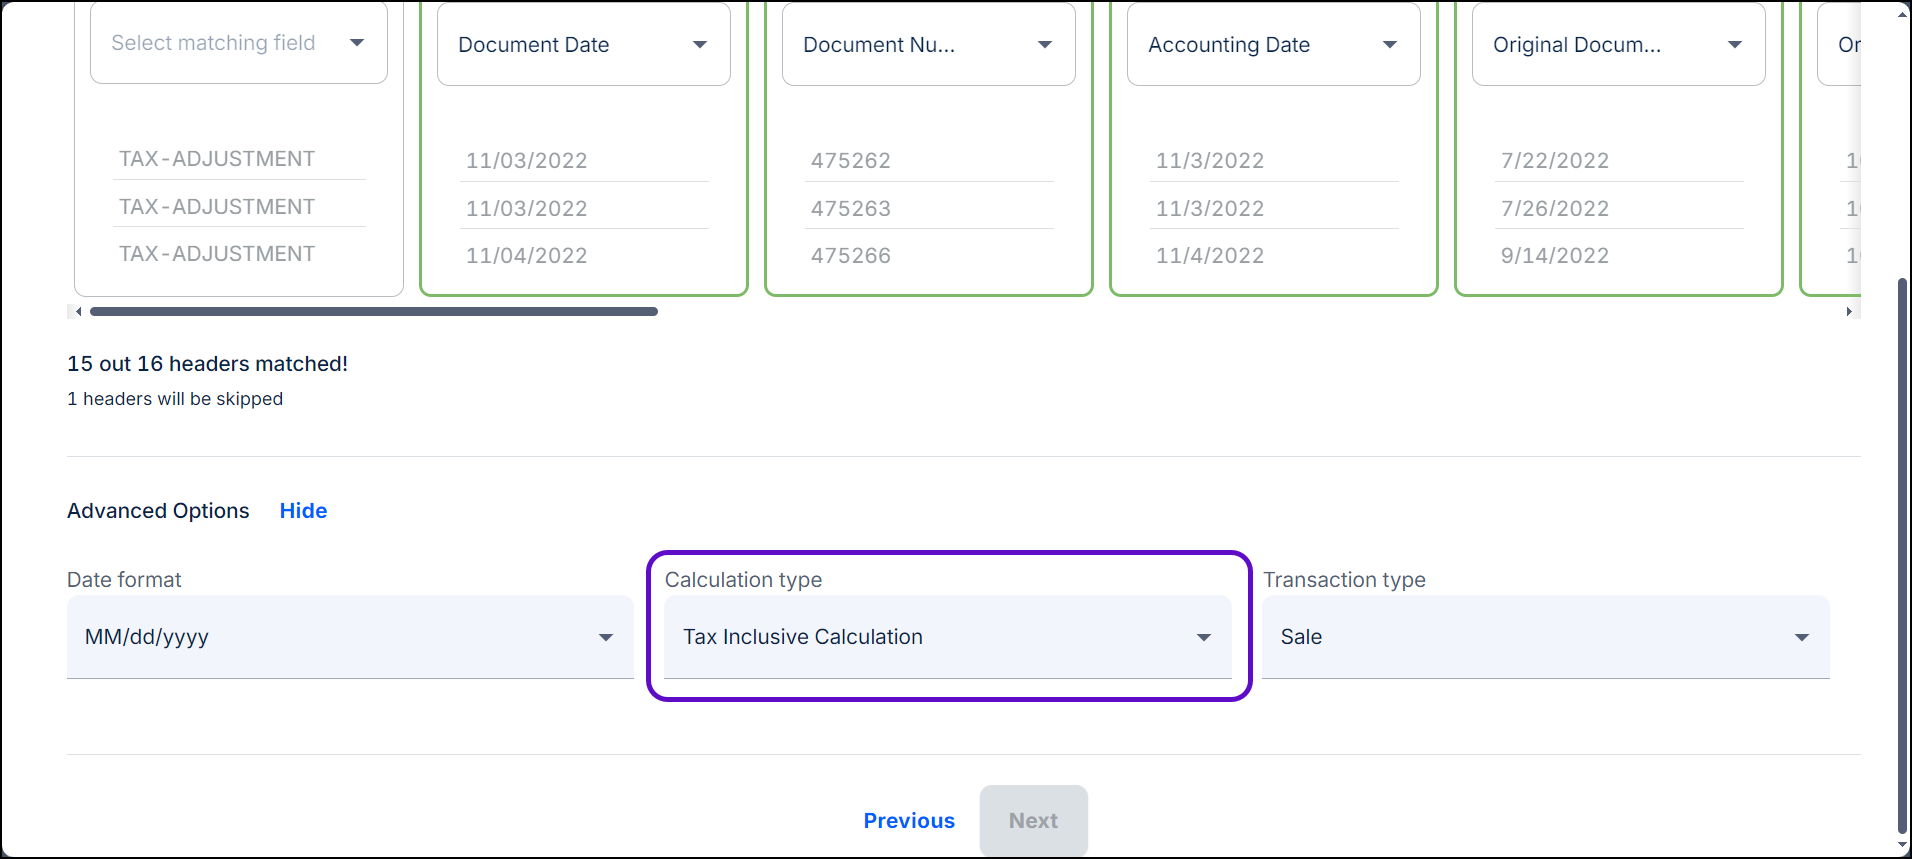The height and width of the screenshot is (859, 1912).
Task: Open the 'Select matching field' dropdown
Action: (238, 43)
